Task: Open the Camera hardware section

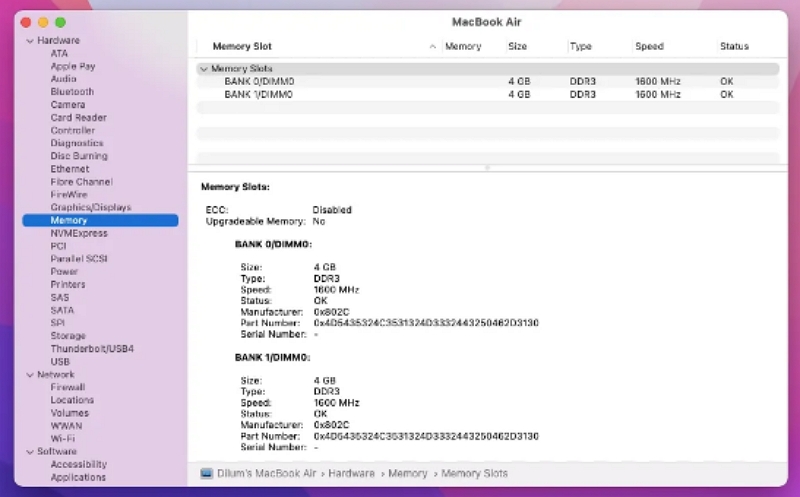Action: (x=68, y=105)
